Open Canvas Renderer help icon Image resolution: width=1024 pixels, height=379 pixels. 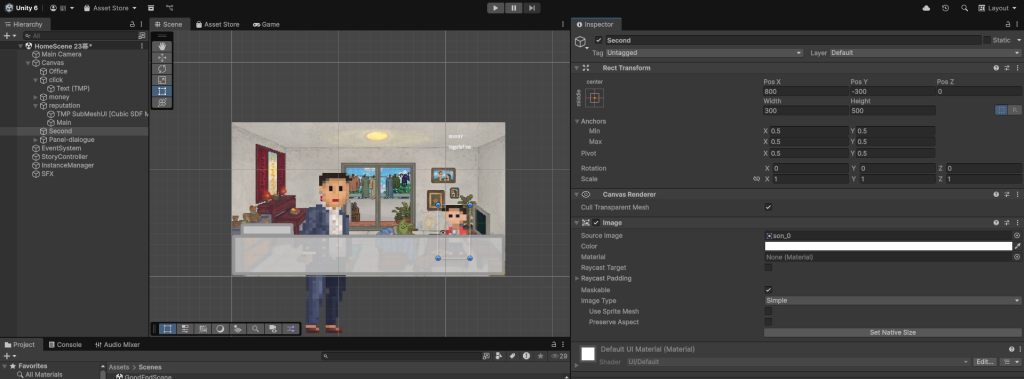(x=996, y=194)
